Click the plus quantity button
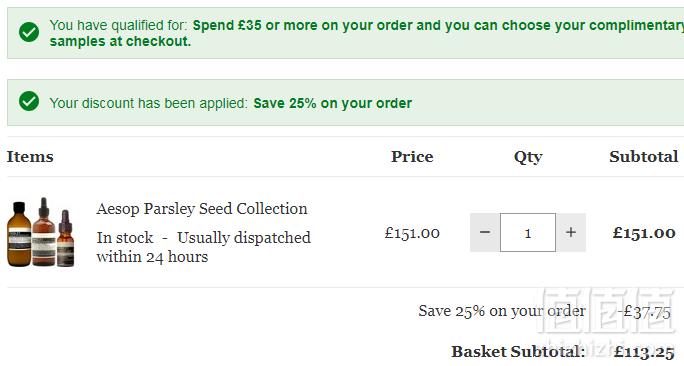 tap(571, 233)
